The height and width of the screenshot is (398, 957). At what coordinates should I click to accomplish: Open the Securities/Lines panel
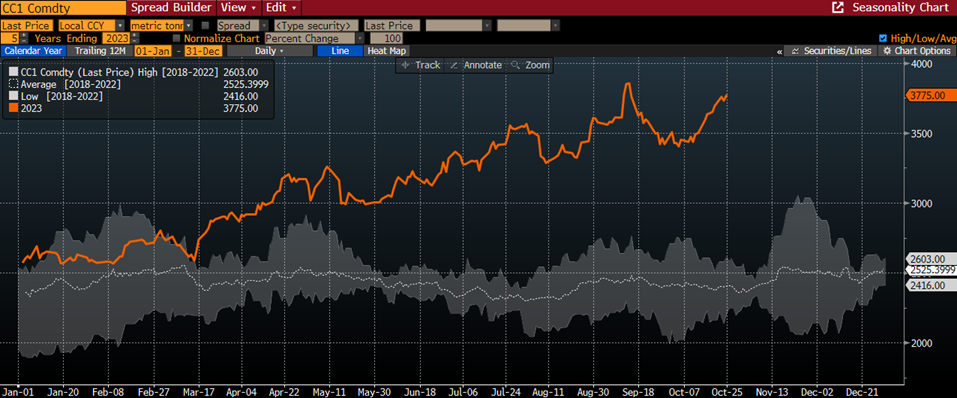tap(831, 51)
